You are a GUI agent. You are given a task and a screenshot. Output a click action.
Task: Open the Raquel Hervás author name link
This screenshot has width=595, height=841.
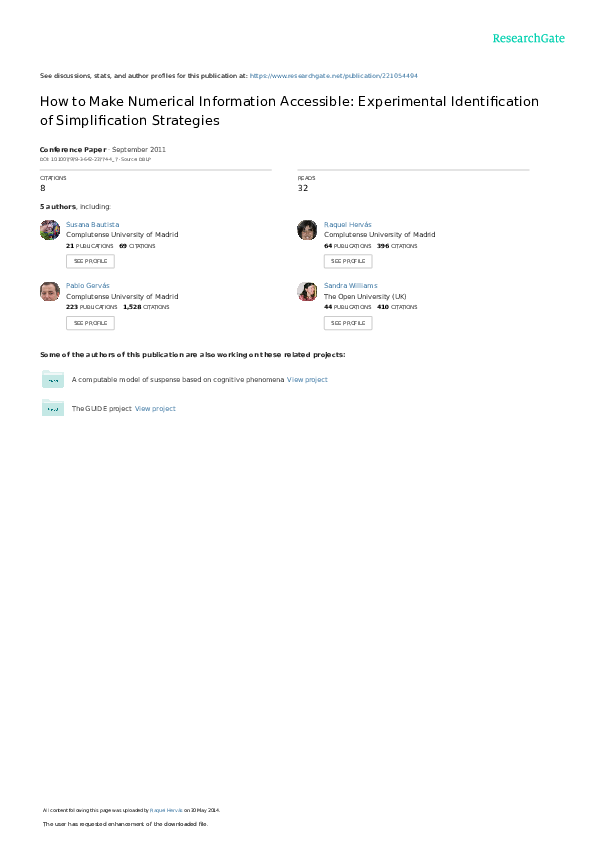click(348, 224)
